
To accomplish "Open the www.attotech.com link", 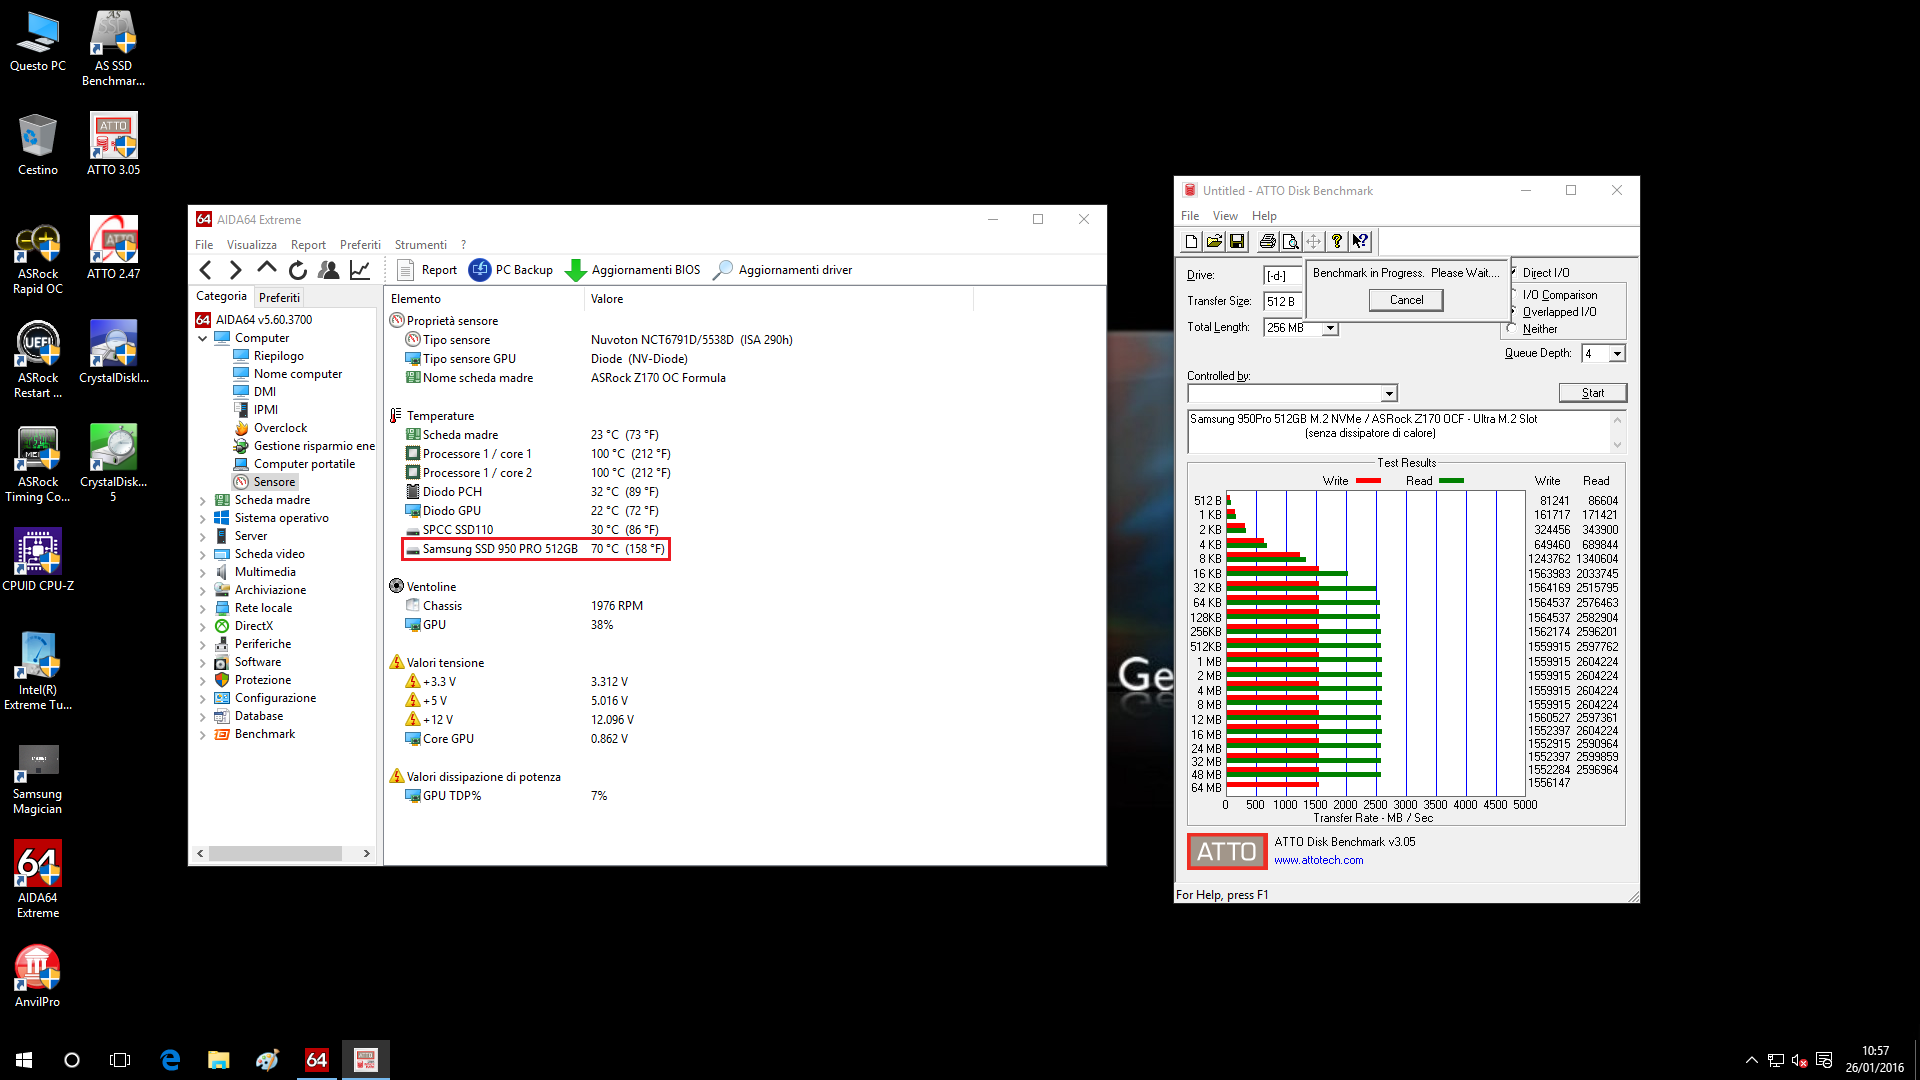I will [1318, 860].
